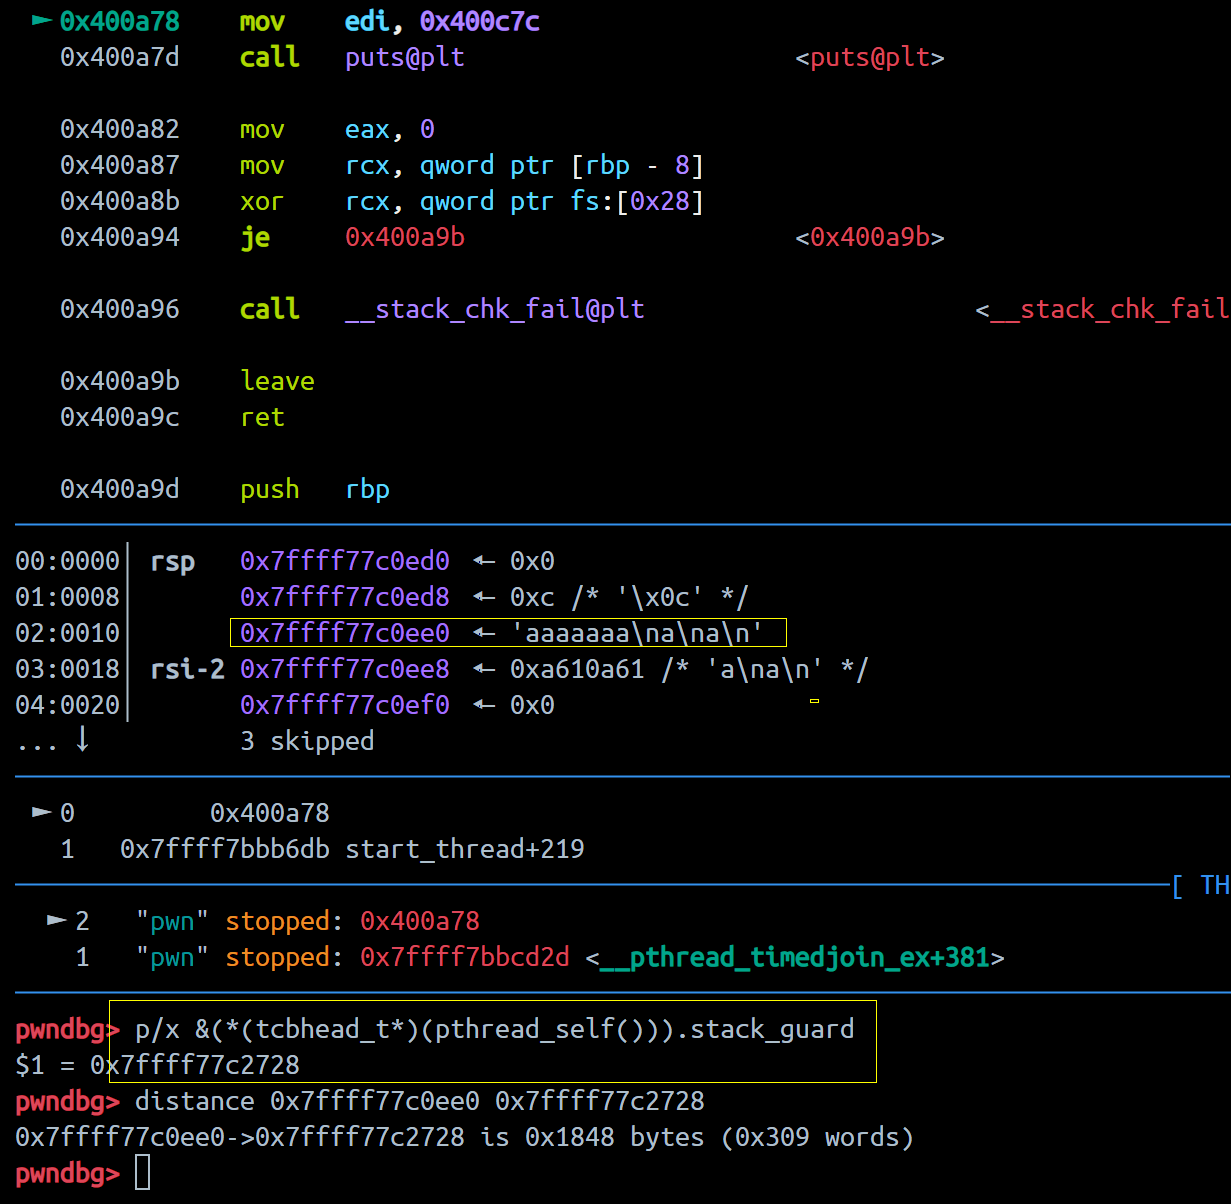Click the __stack_chk_fail@plt call operand
Viewport: 1231px width, 1204px height.
click(494, 309)
